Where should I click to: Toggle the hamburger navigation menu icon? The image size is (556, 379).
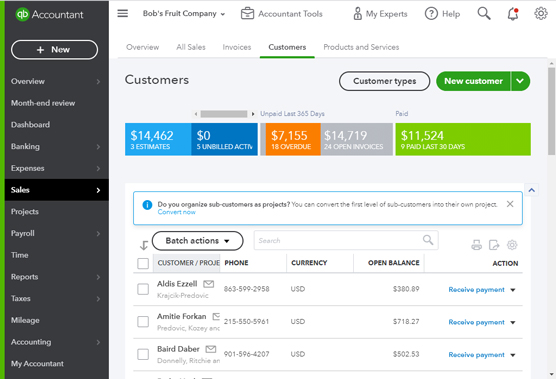pyautogui.click(x=123, y=13)
